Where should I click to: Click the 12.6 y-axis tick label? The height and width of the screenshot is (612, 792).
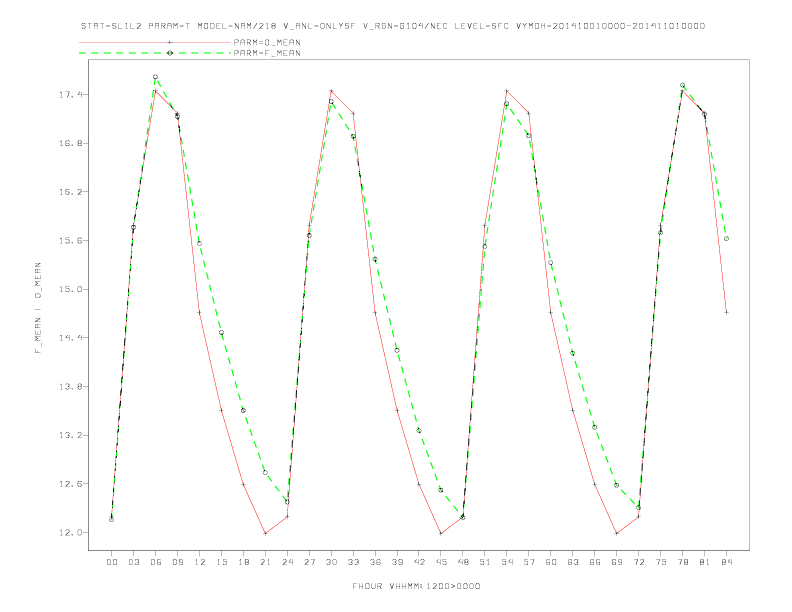(70, 484)
